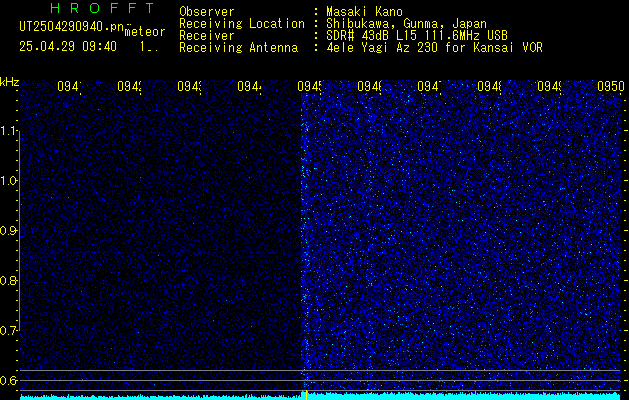Click the Receiver label
Screen dimensions: 629x400
click(207, 36)
